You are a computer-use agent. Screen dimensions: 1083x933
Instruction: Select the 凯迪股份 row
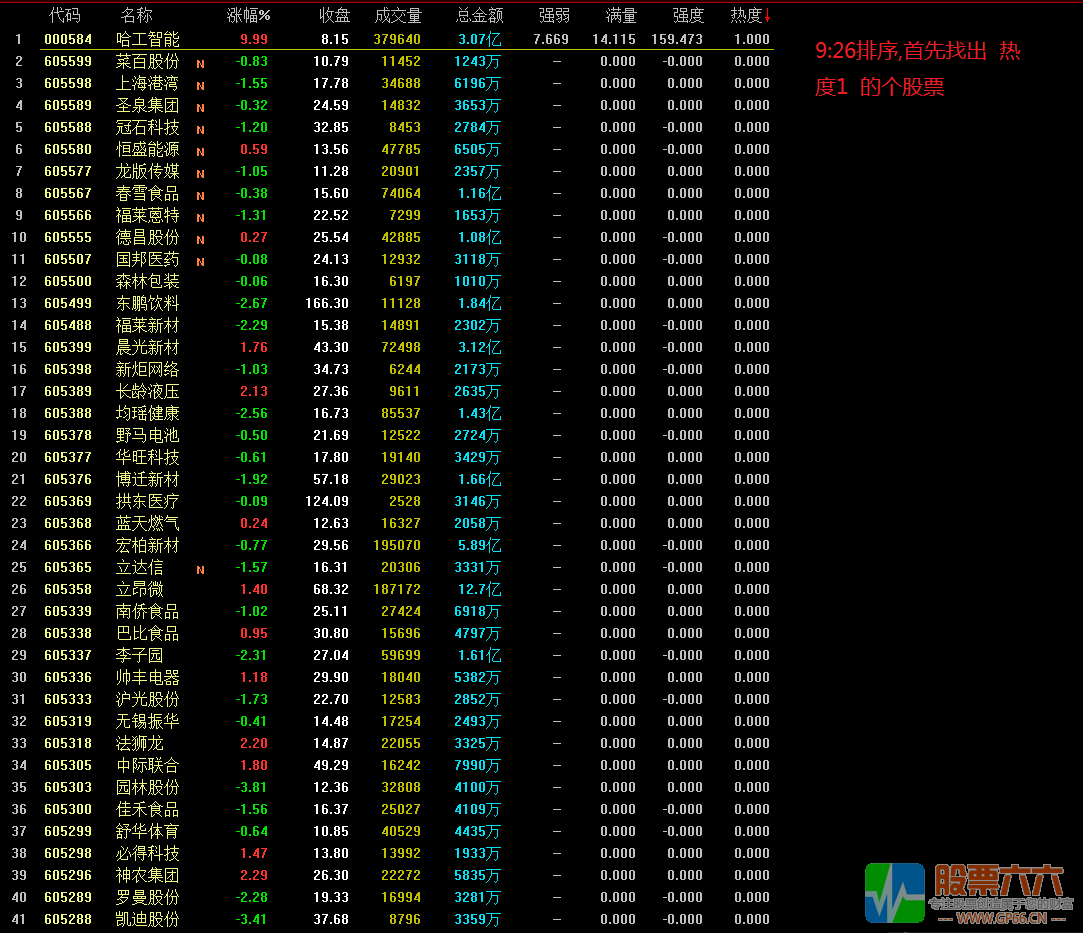(391, 920)
